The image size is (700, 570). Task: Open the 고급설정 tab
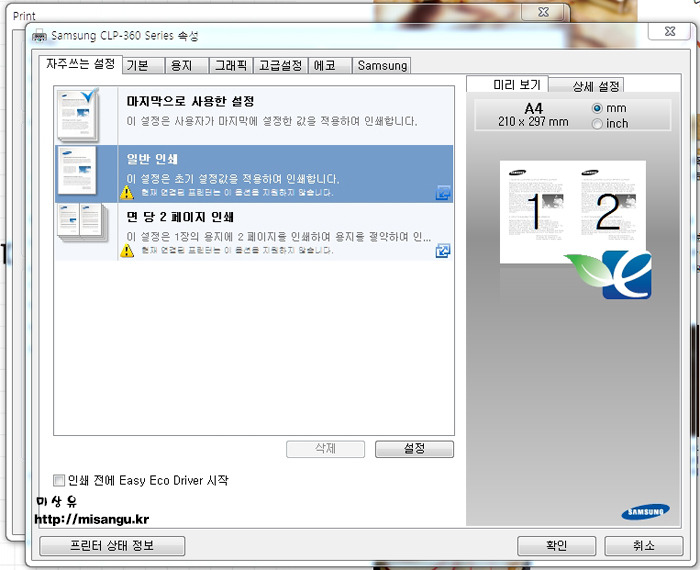pos(280,66)
